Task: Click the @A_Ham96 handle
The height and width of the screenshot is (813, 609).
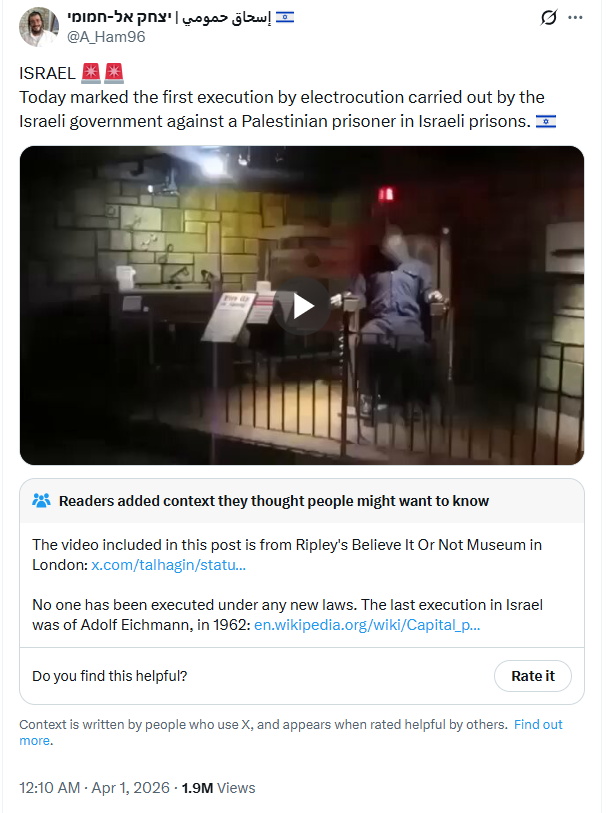Action: (106, 37)
